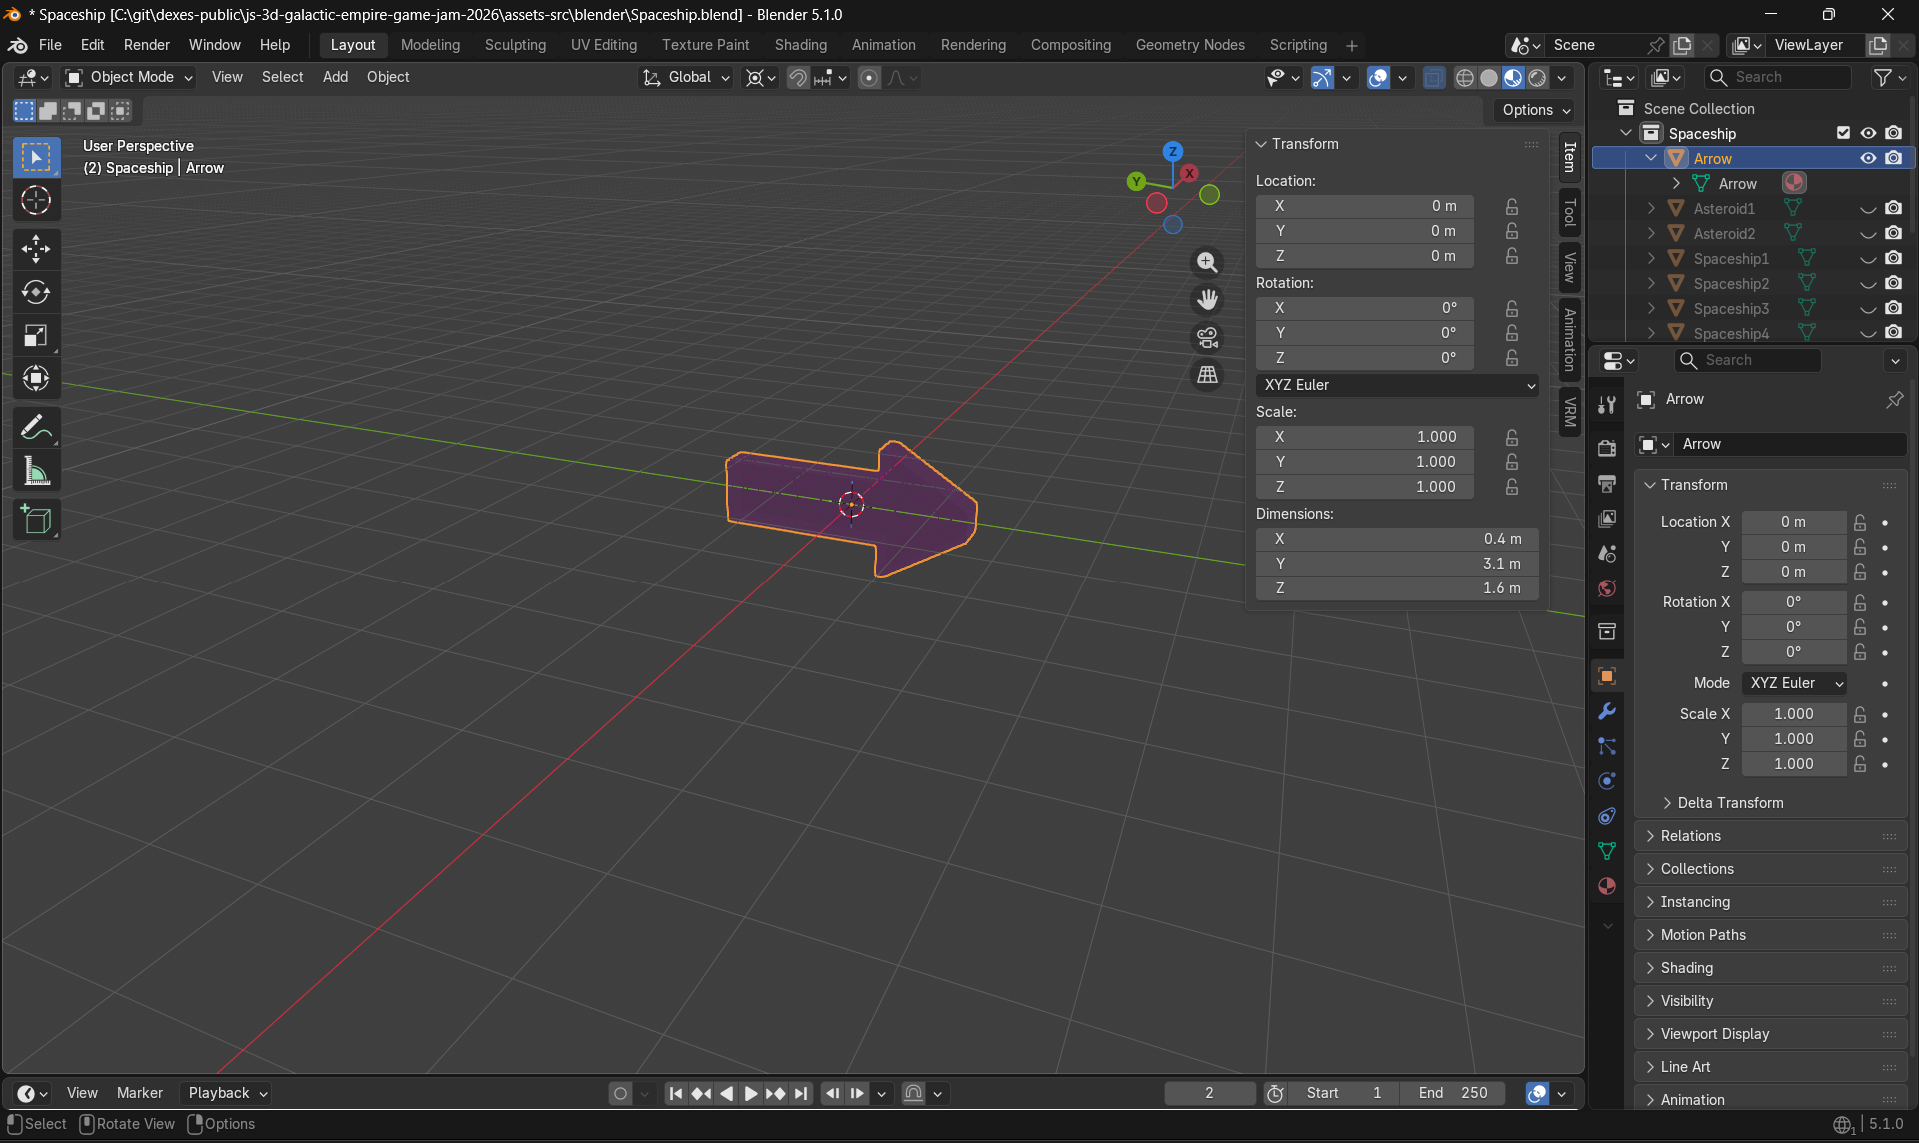Image resolution: width=1919 pixels, height=1143 pixels.
Task: Select the Measure tool
Action: pyautogui.click(x=36, y=471)
